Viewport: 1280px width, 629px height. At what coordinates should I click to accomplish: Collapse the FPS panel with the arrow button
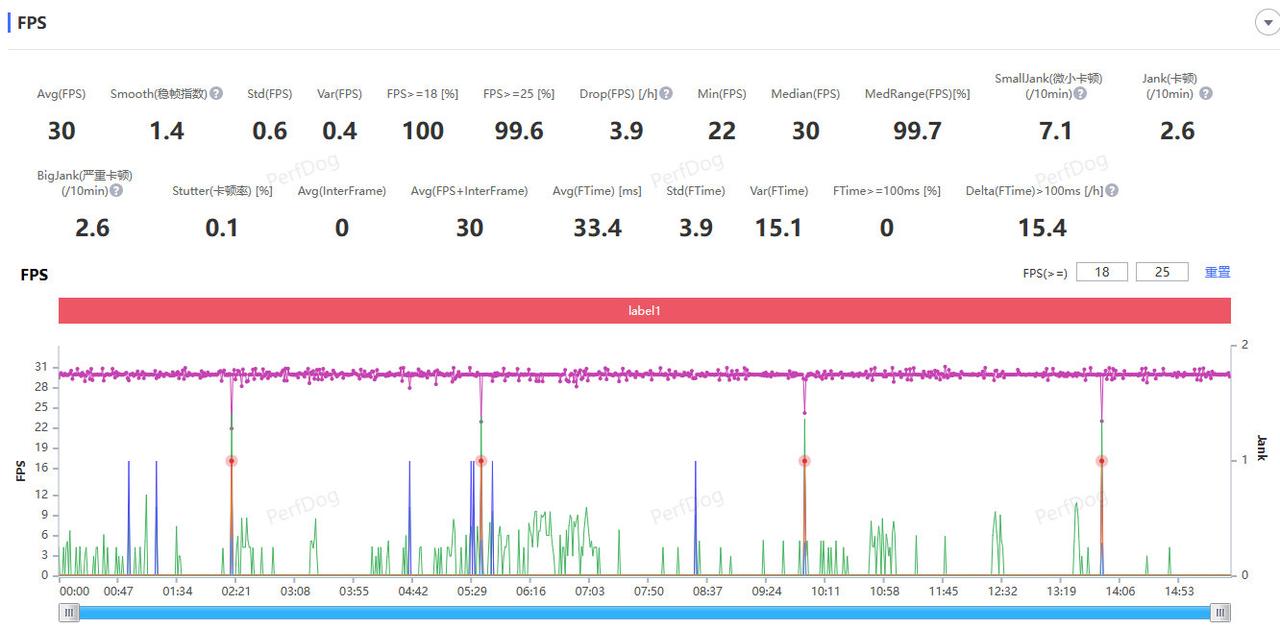pyautogui.click(x=1266, y=23)
